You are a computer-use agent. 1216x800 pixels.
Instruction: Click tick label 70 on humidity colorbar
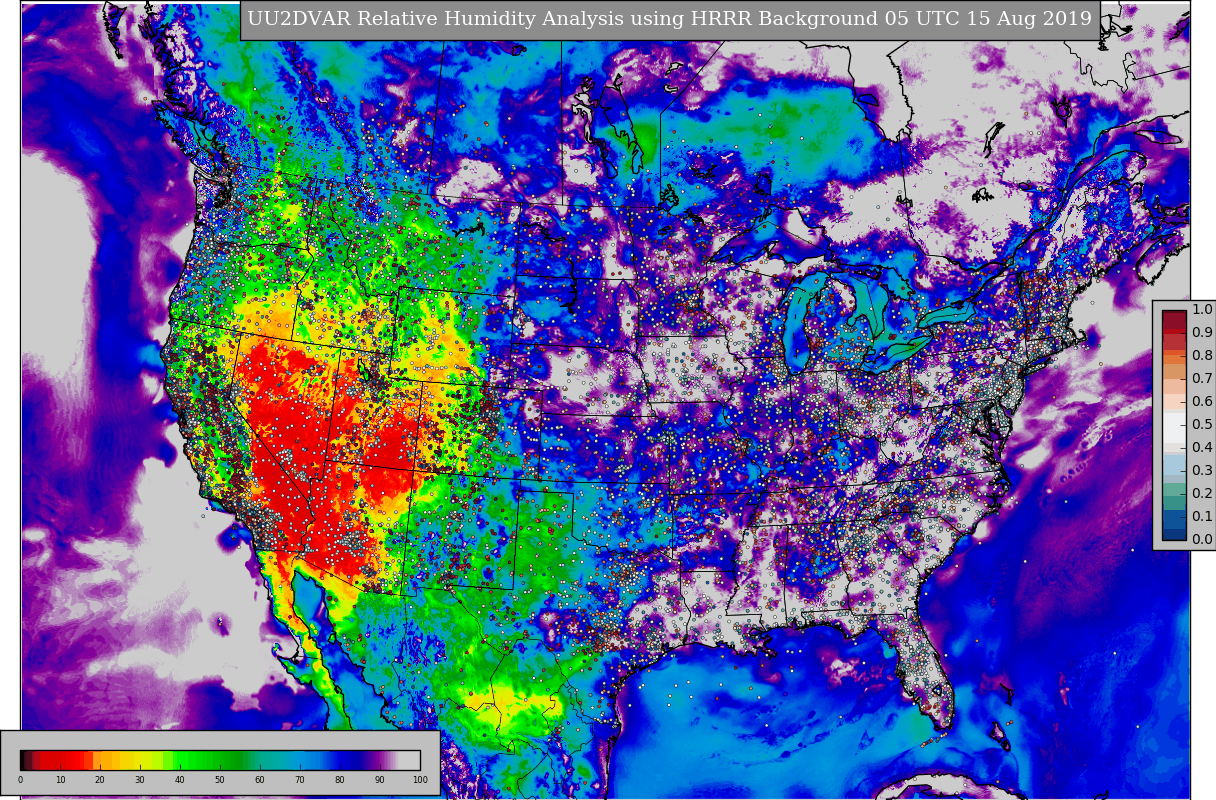click(300, 780)
